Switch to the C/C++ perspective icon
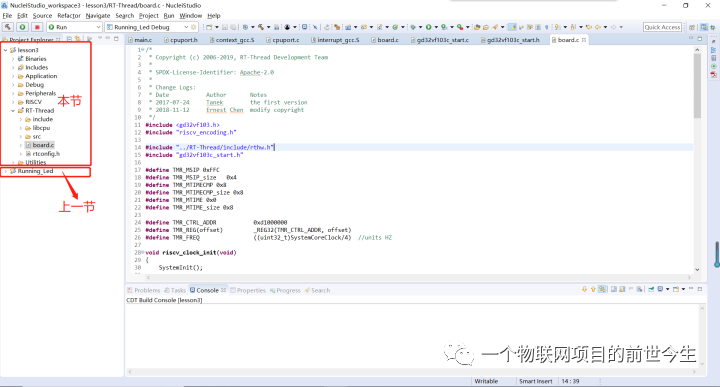The width and height of the screenshot is (720, 387). (704, 27)
